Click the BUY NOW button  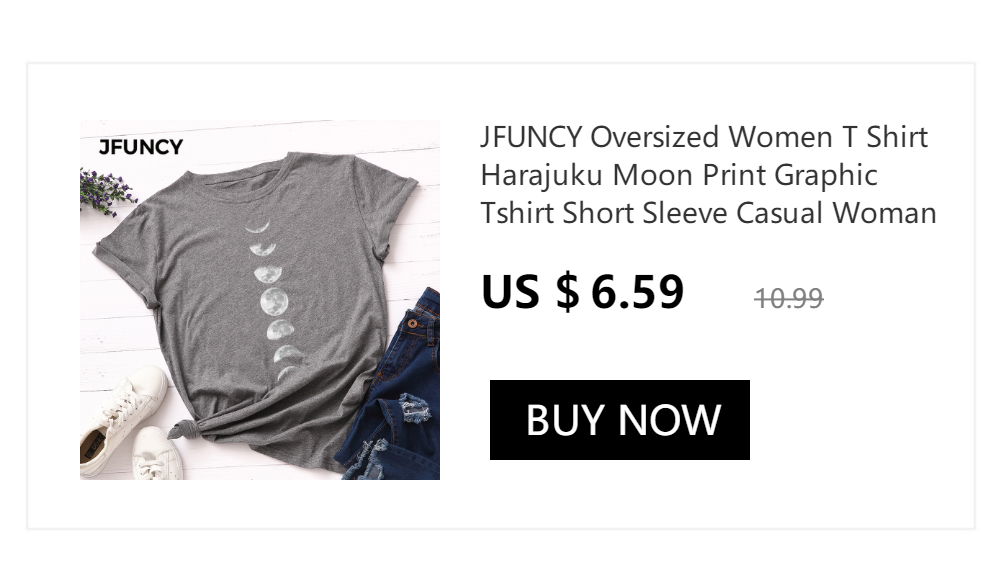[619, 420]
